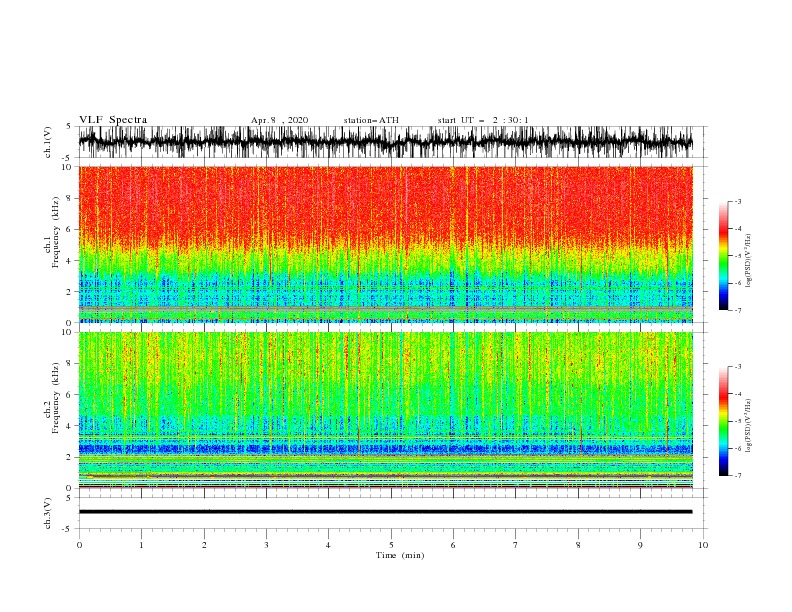
Task: Click the time axis tick label "3"
Action: click(266, 545)
